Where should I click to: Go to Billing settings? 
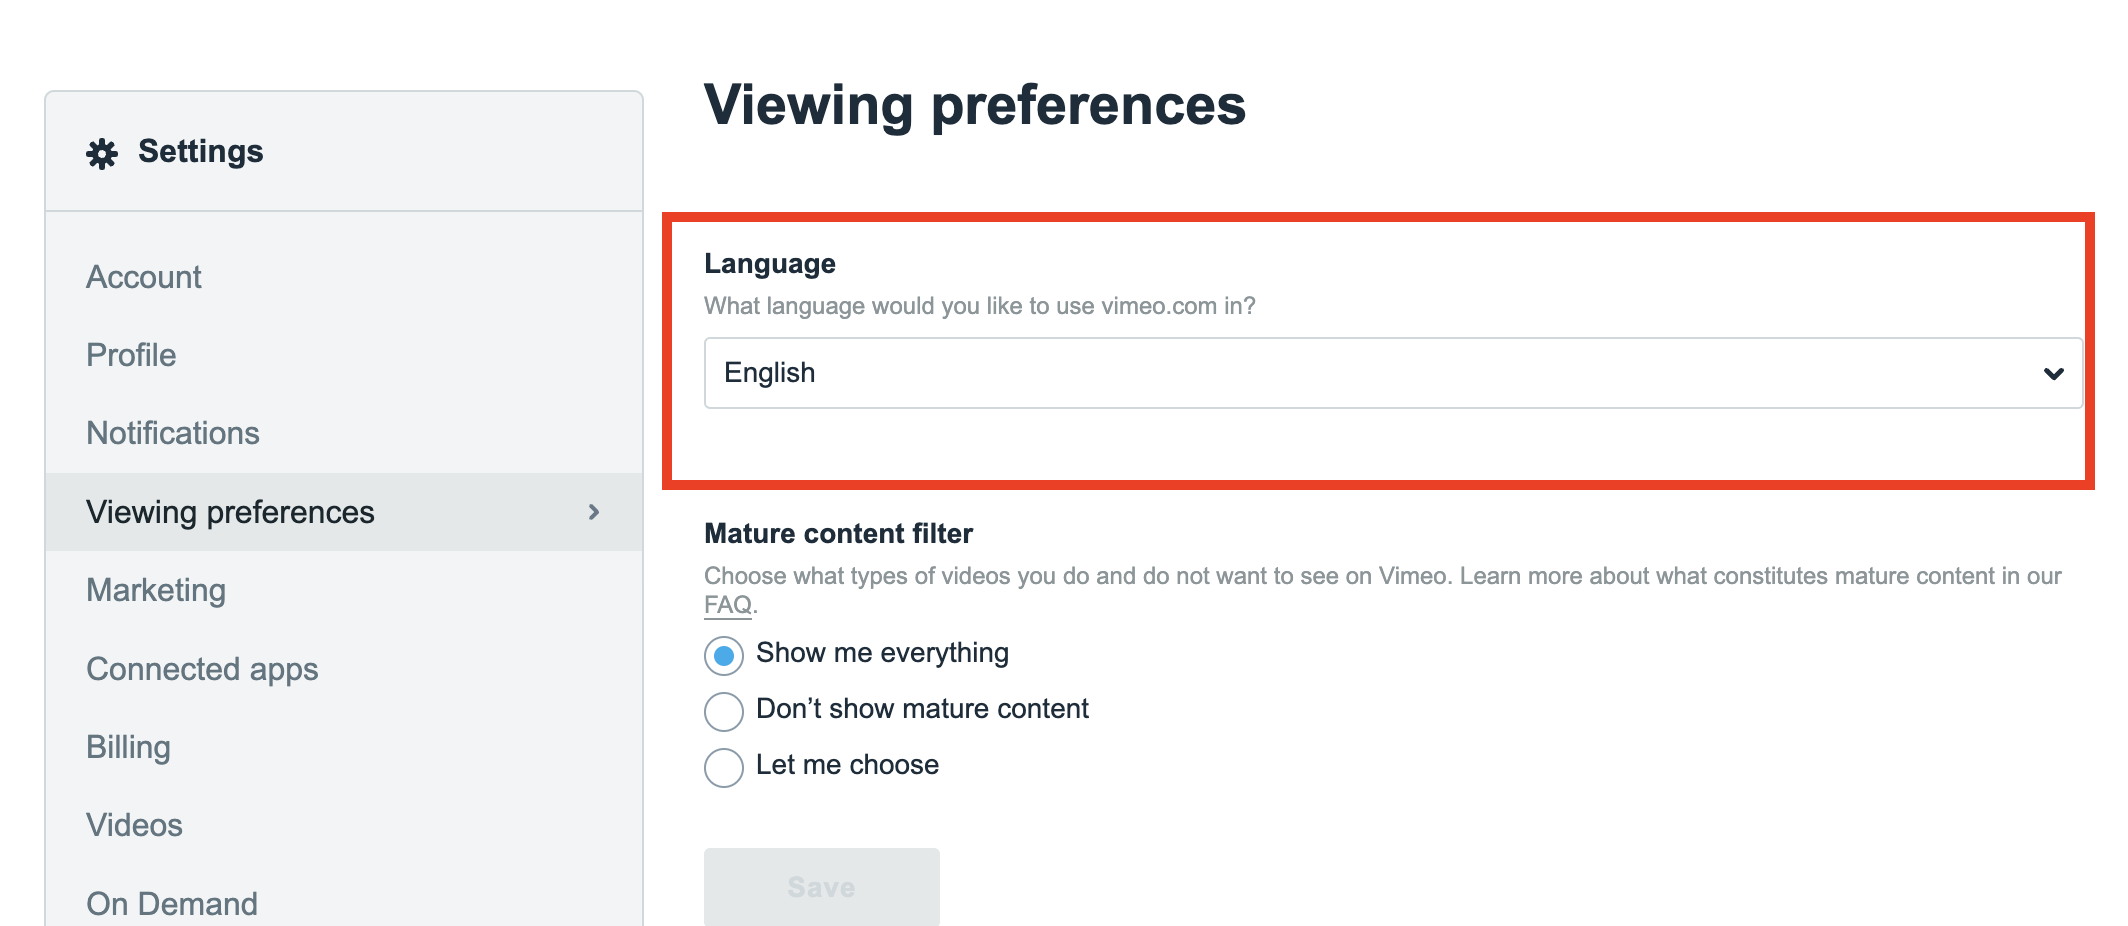128,747
